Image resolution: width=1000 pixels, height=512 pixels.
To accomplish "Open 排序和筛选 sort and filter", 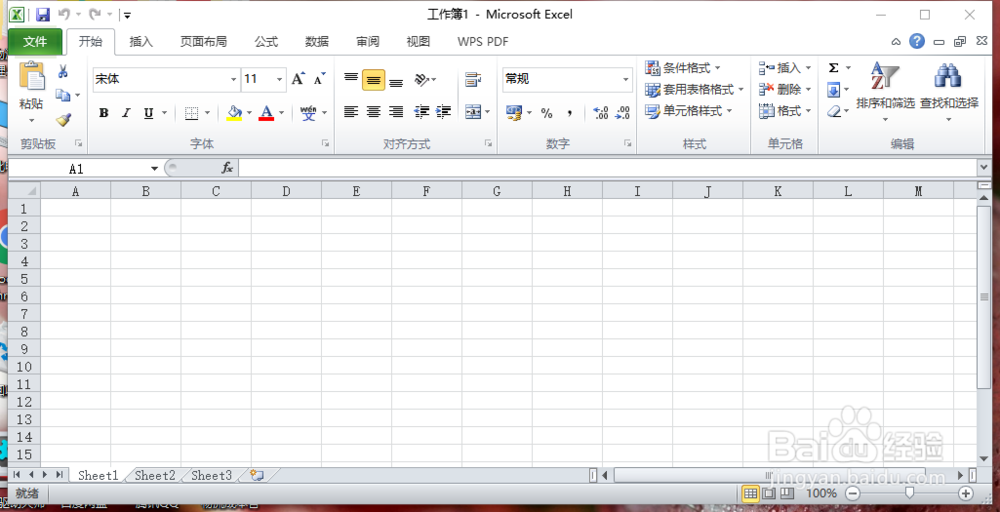I will (885, 92).
